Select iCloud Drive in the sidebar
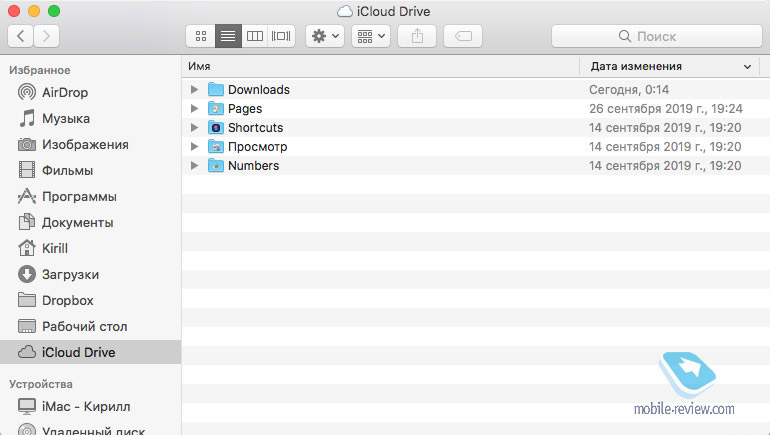Viewport: 770px width, 437px height. (x=91, y=352)
